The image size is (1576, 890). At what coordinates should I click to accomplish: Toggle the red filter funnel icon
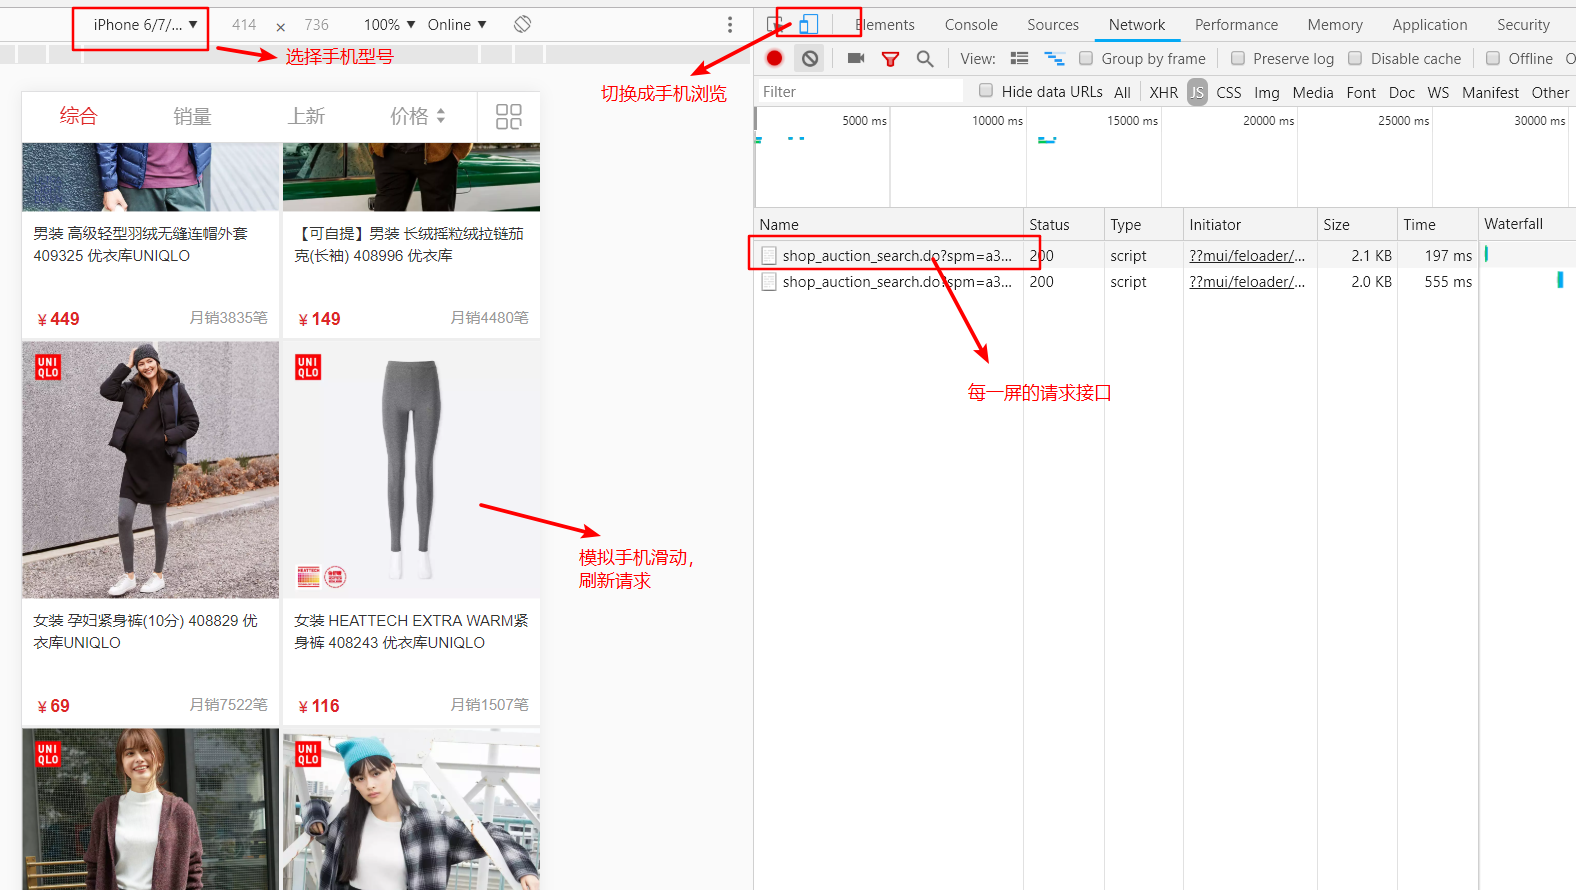pyautogui.click(x=890, y=59)
